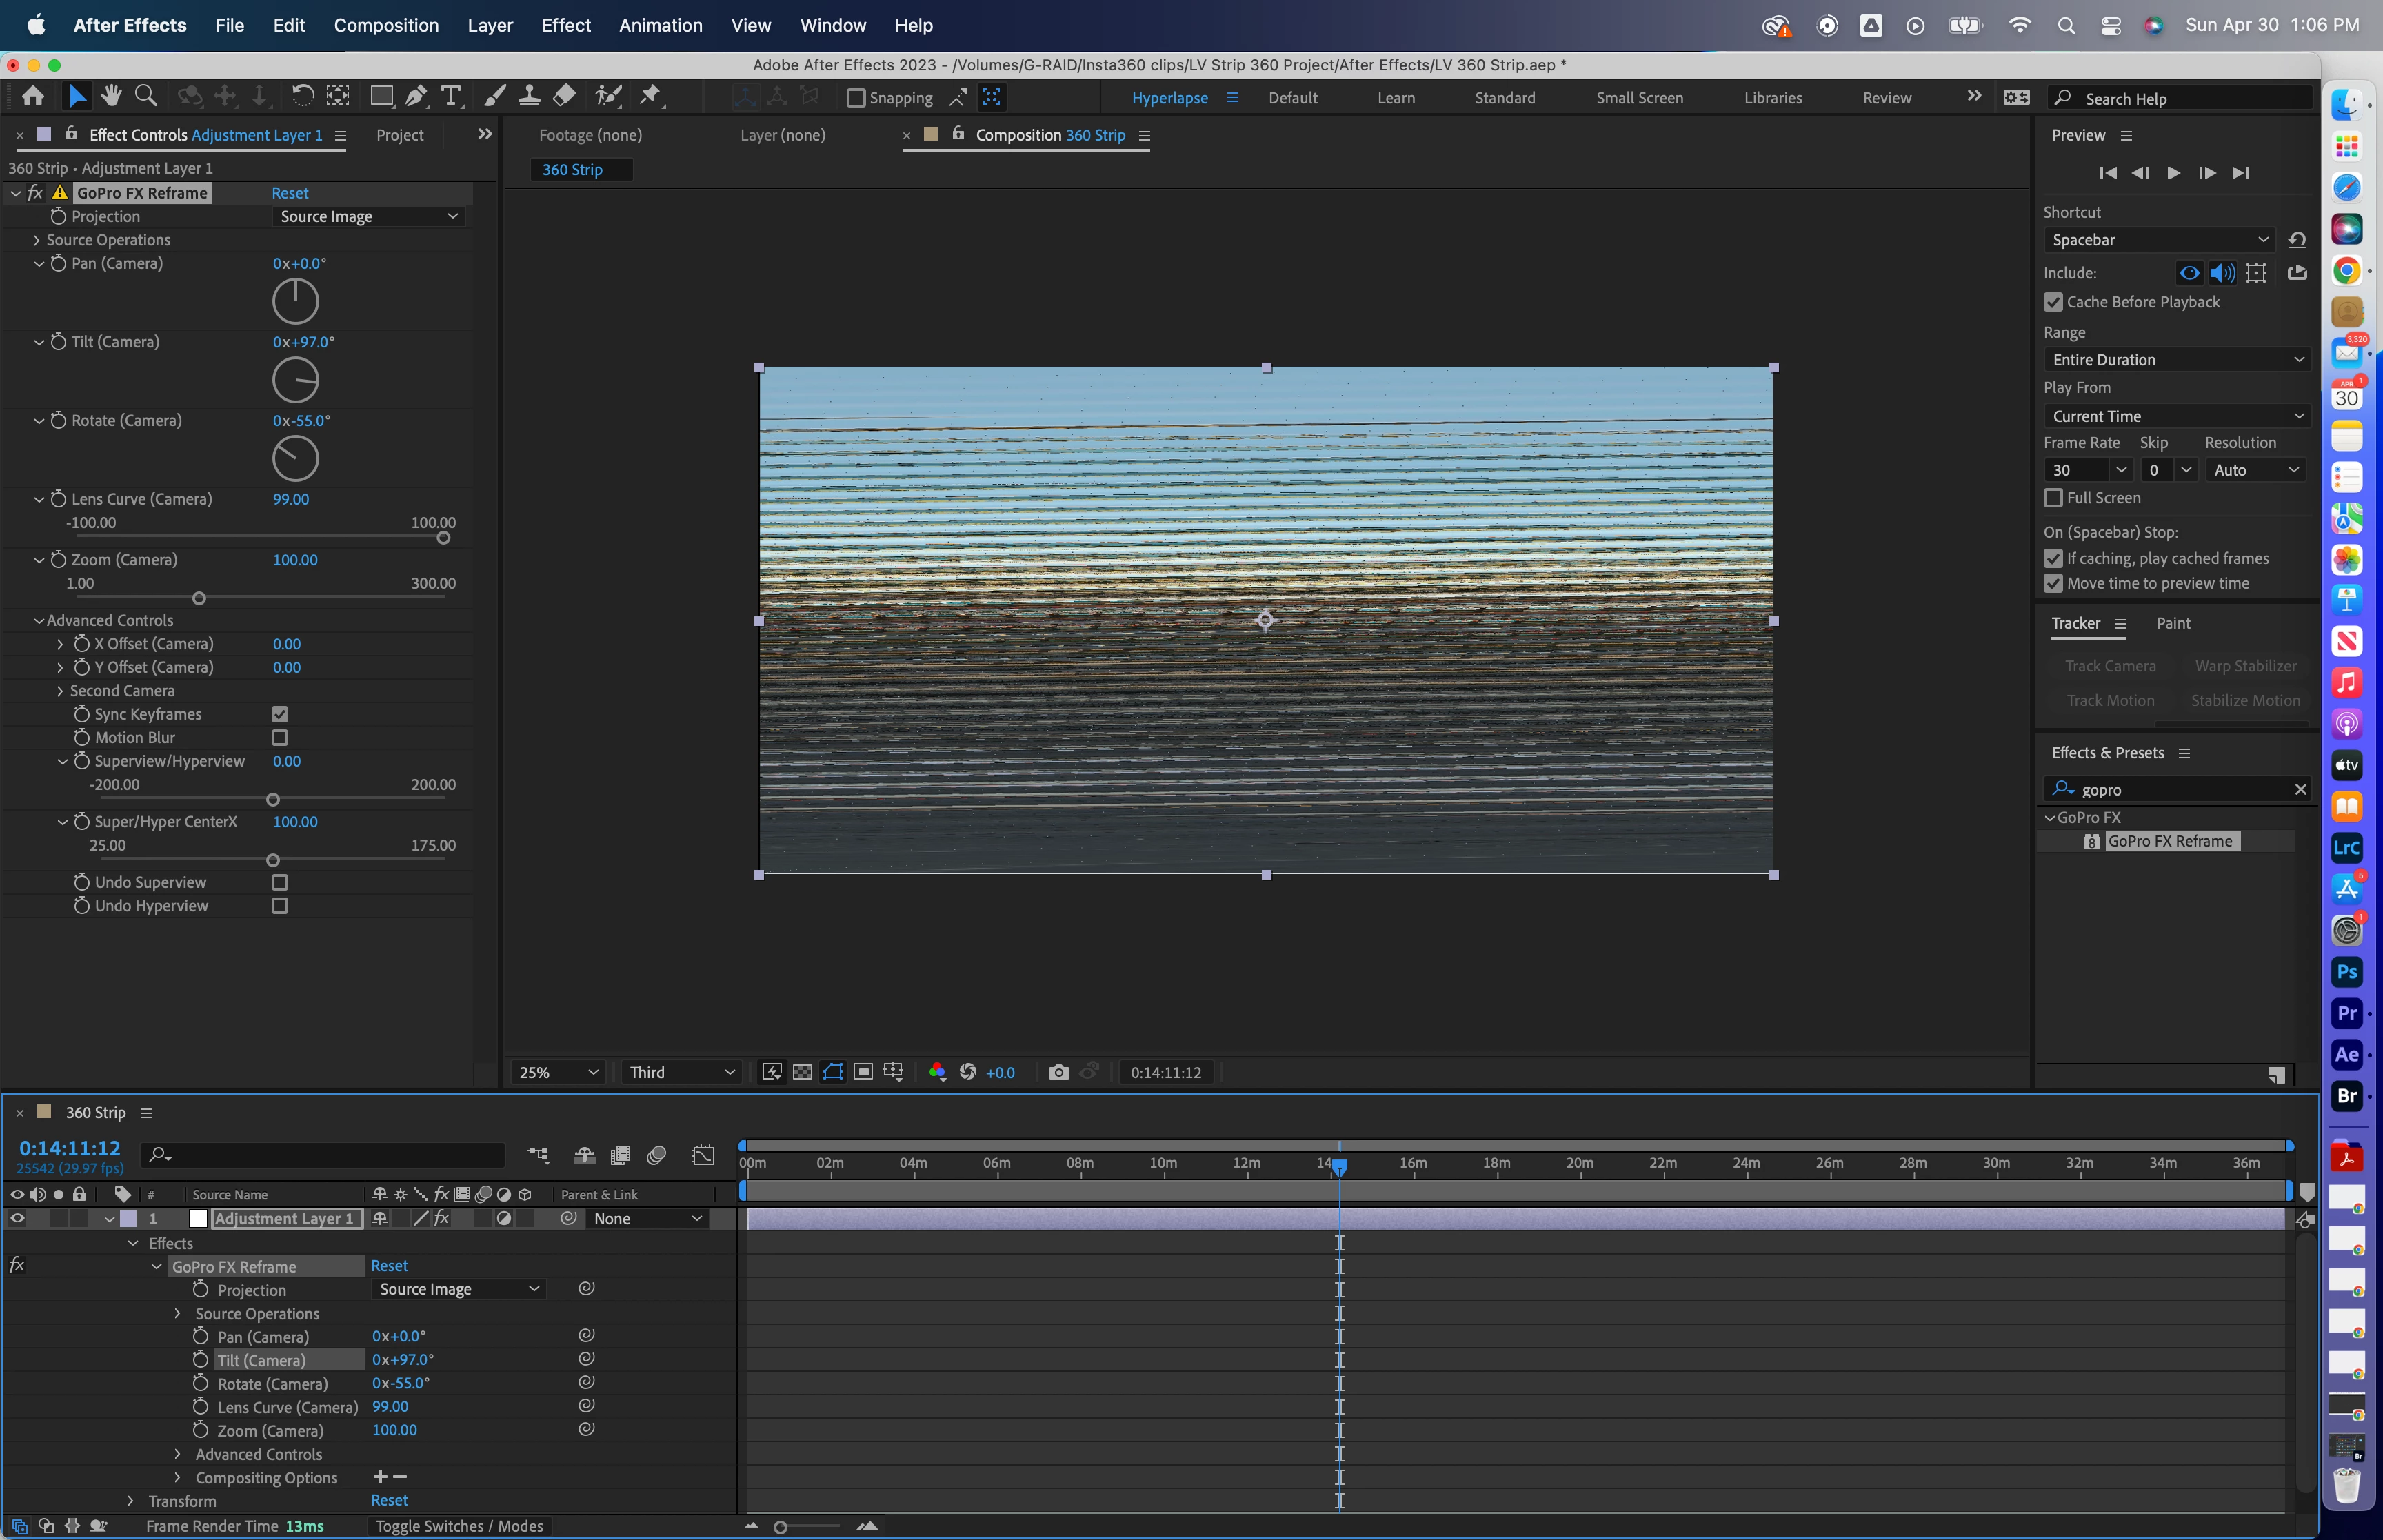Adjust the Zoom (Camera) slider handle
The width and height of the screenshot is (2383, 1540).
pos(199,598)
